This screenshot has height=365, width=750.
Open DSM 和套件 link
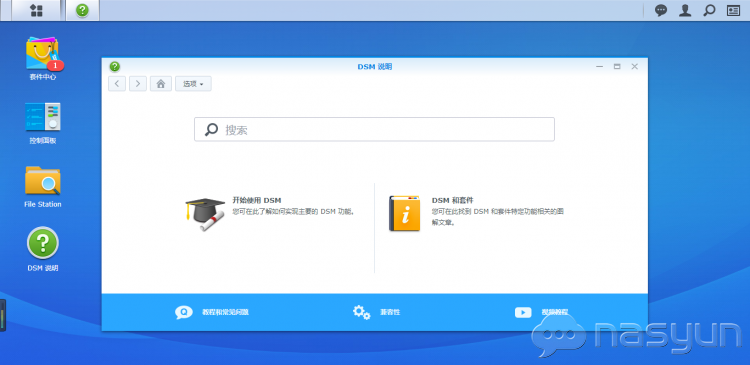(452, 200)
